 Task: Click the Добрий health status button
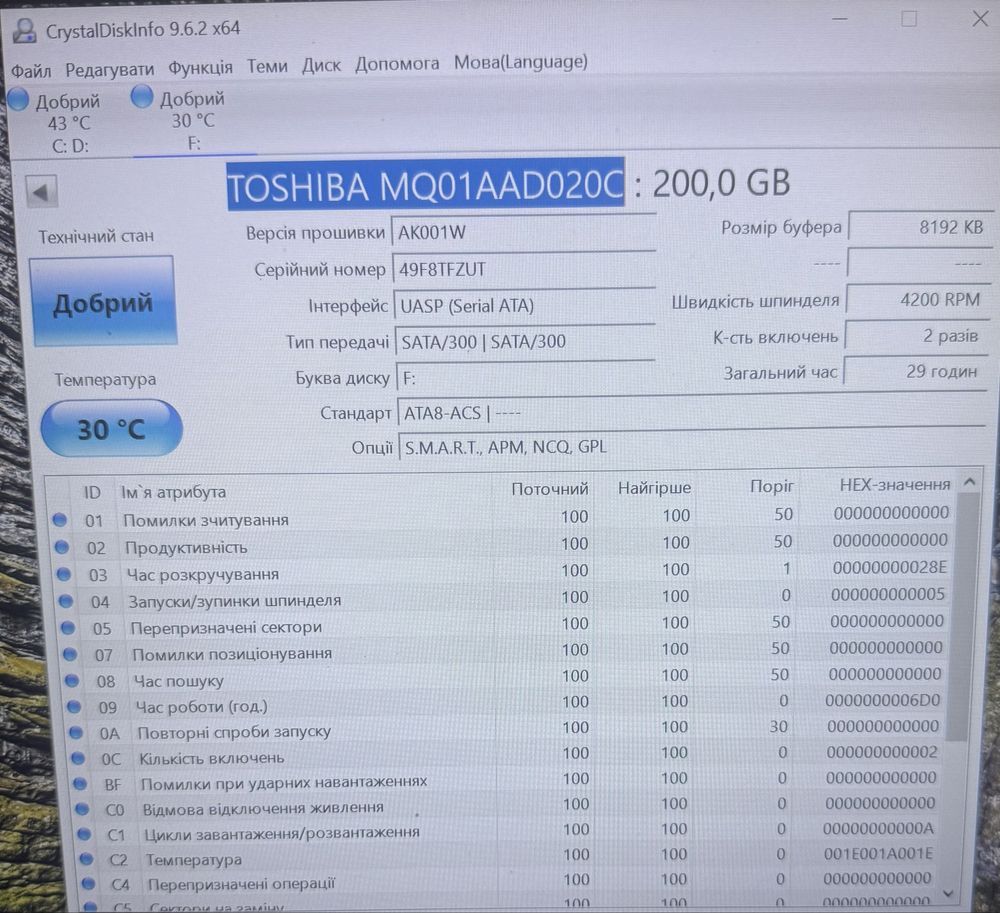coord(103,302)
